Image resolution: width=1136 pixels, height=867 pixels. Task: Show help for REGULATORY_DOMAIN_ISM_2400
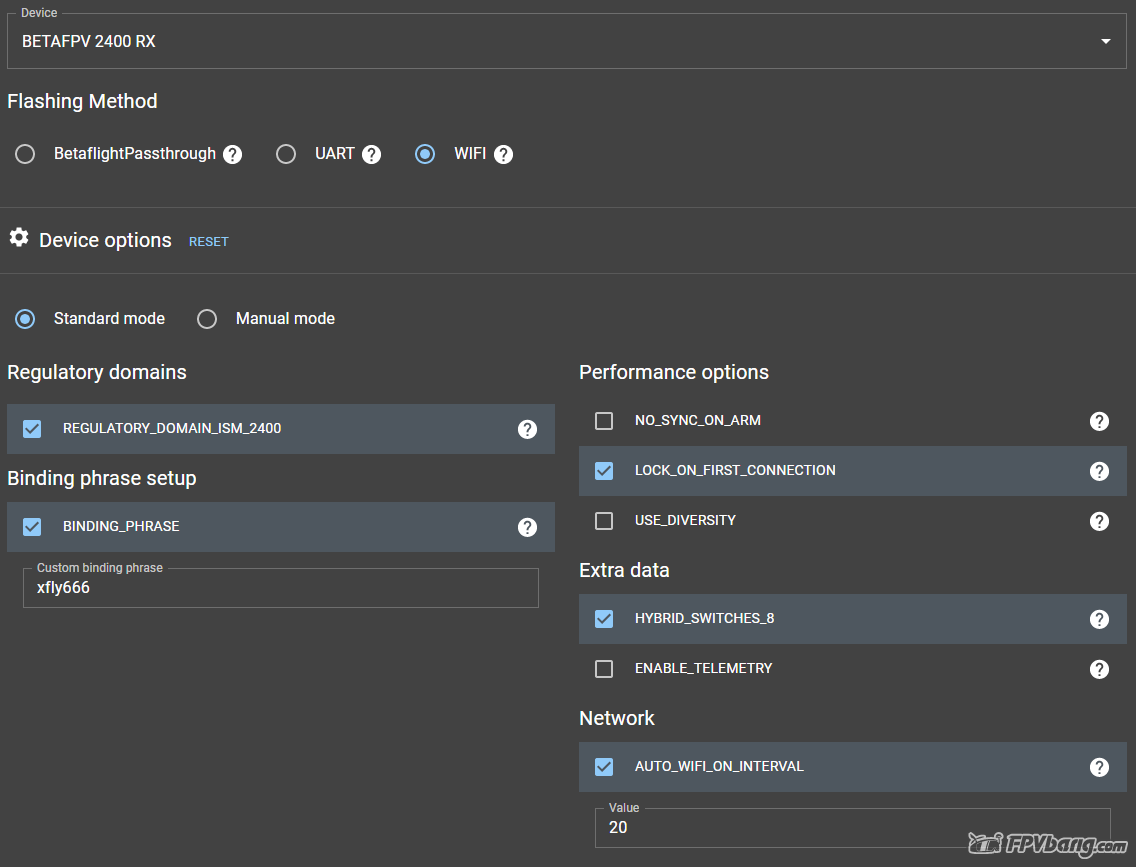[x=527, y=430]
